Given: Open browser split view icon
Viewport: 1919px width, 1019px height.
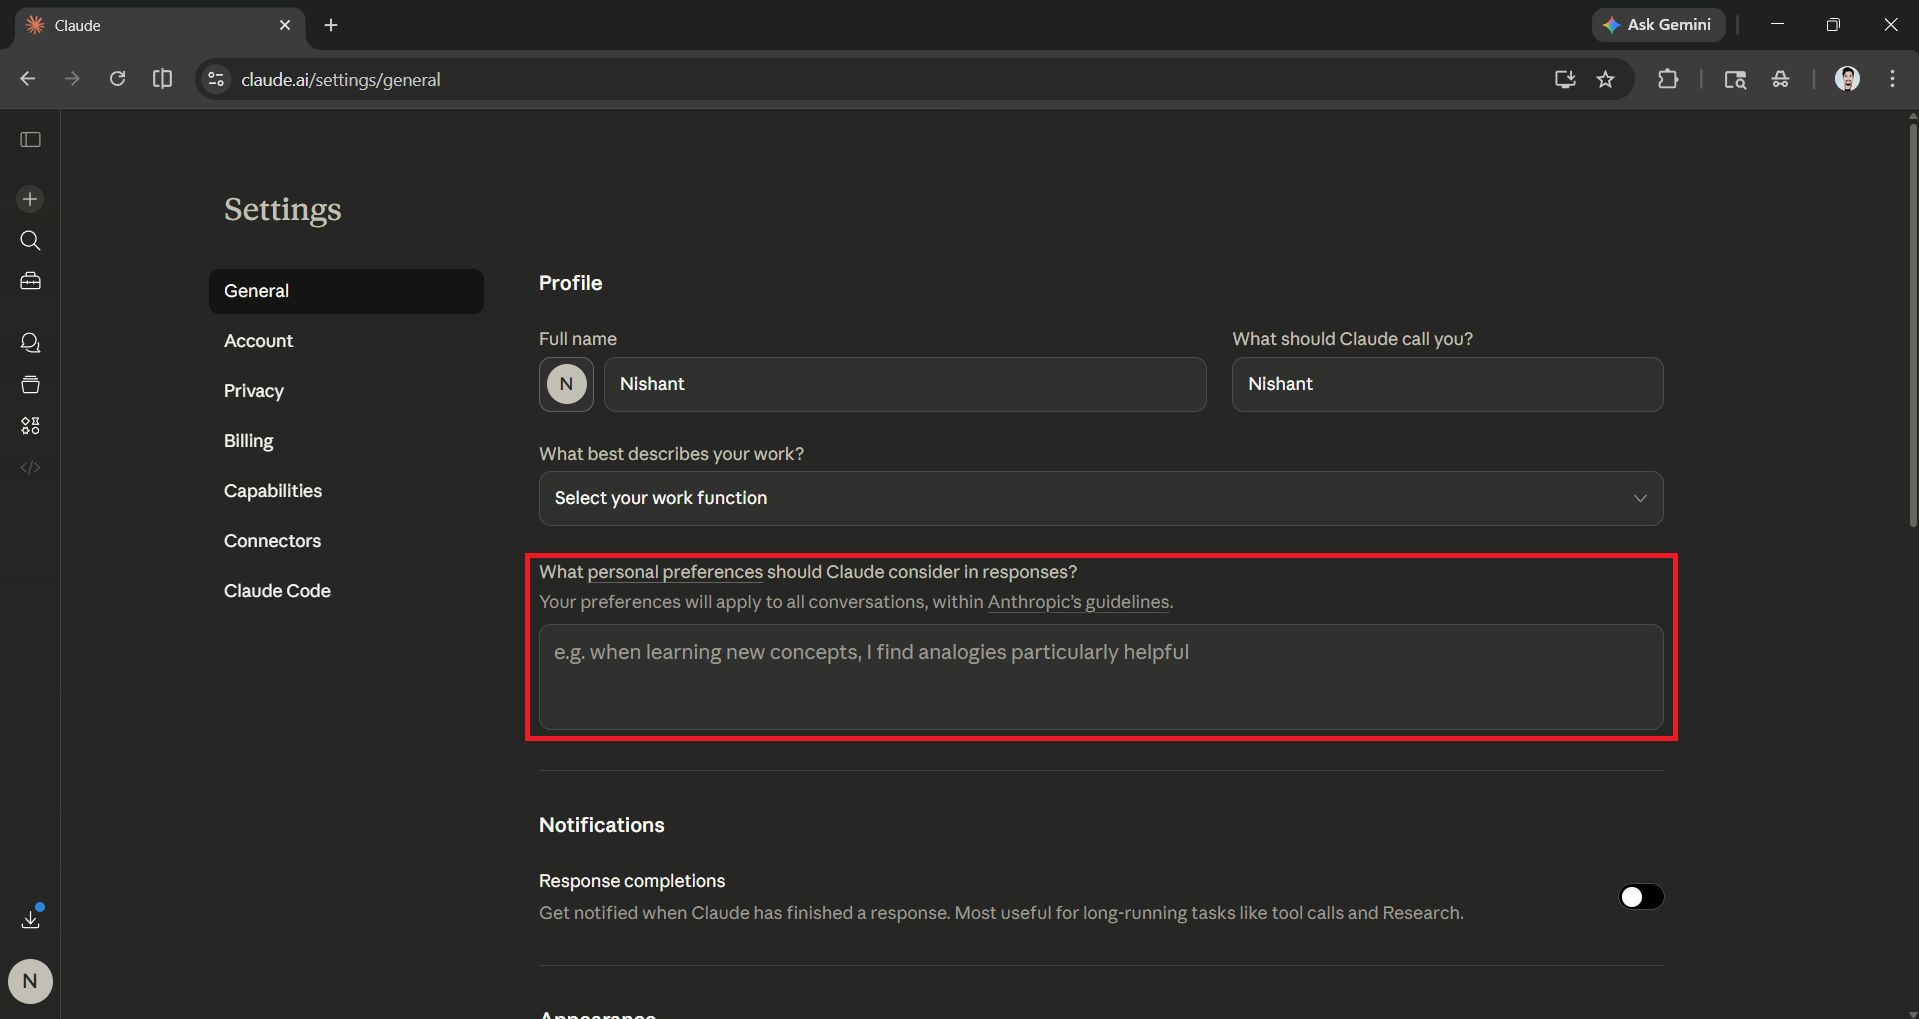Looking at the screenshot, I should 162,79.
